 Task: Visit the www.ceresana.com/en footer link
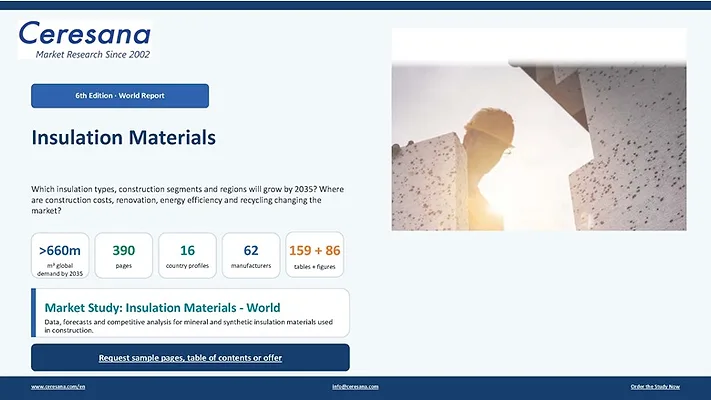tap(58, 387)
